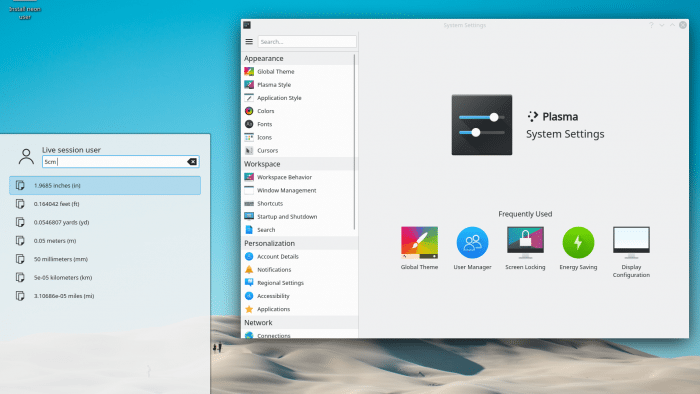Select the 0.0546807 yards result
Screen dimensions: 700x394
click(105, 222)
